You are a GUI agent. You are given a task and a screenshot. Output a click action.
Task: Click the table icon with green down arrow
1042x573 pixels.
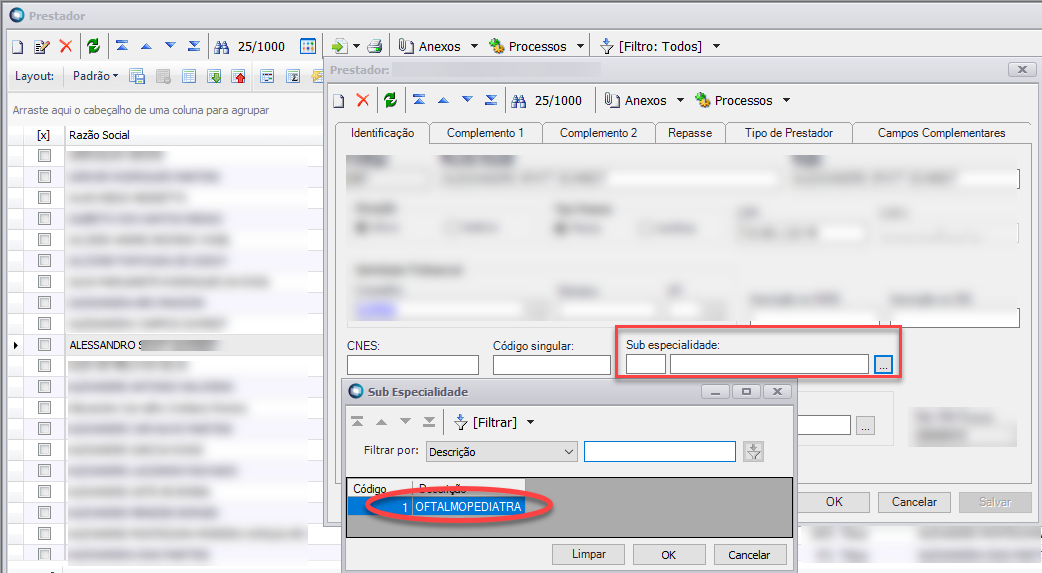[214, 76]
